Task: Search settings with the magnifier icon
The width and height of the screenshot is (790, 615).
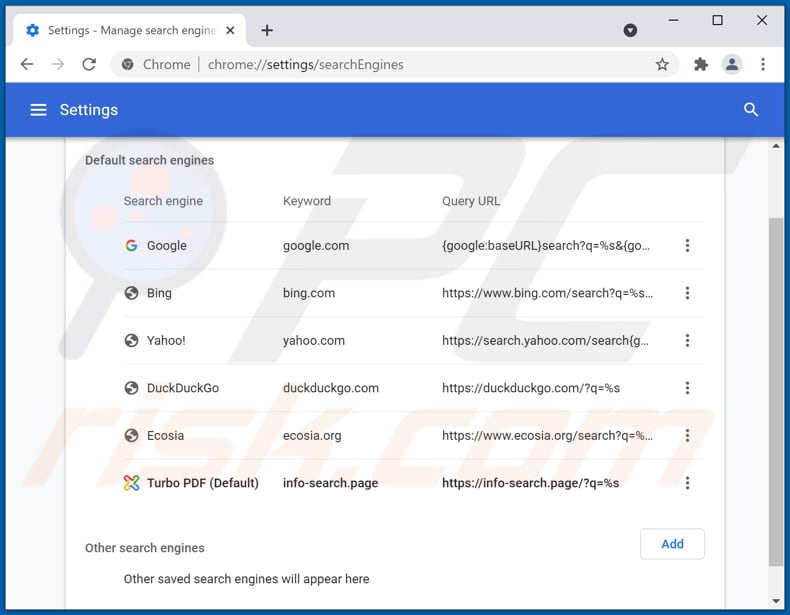Action: pos(751,109)
